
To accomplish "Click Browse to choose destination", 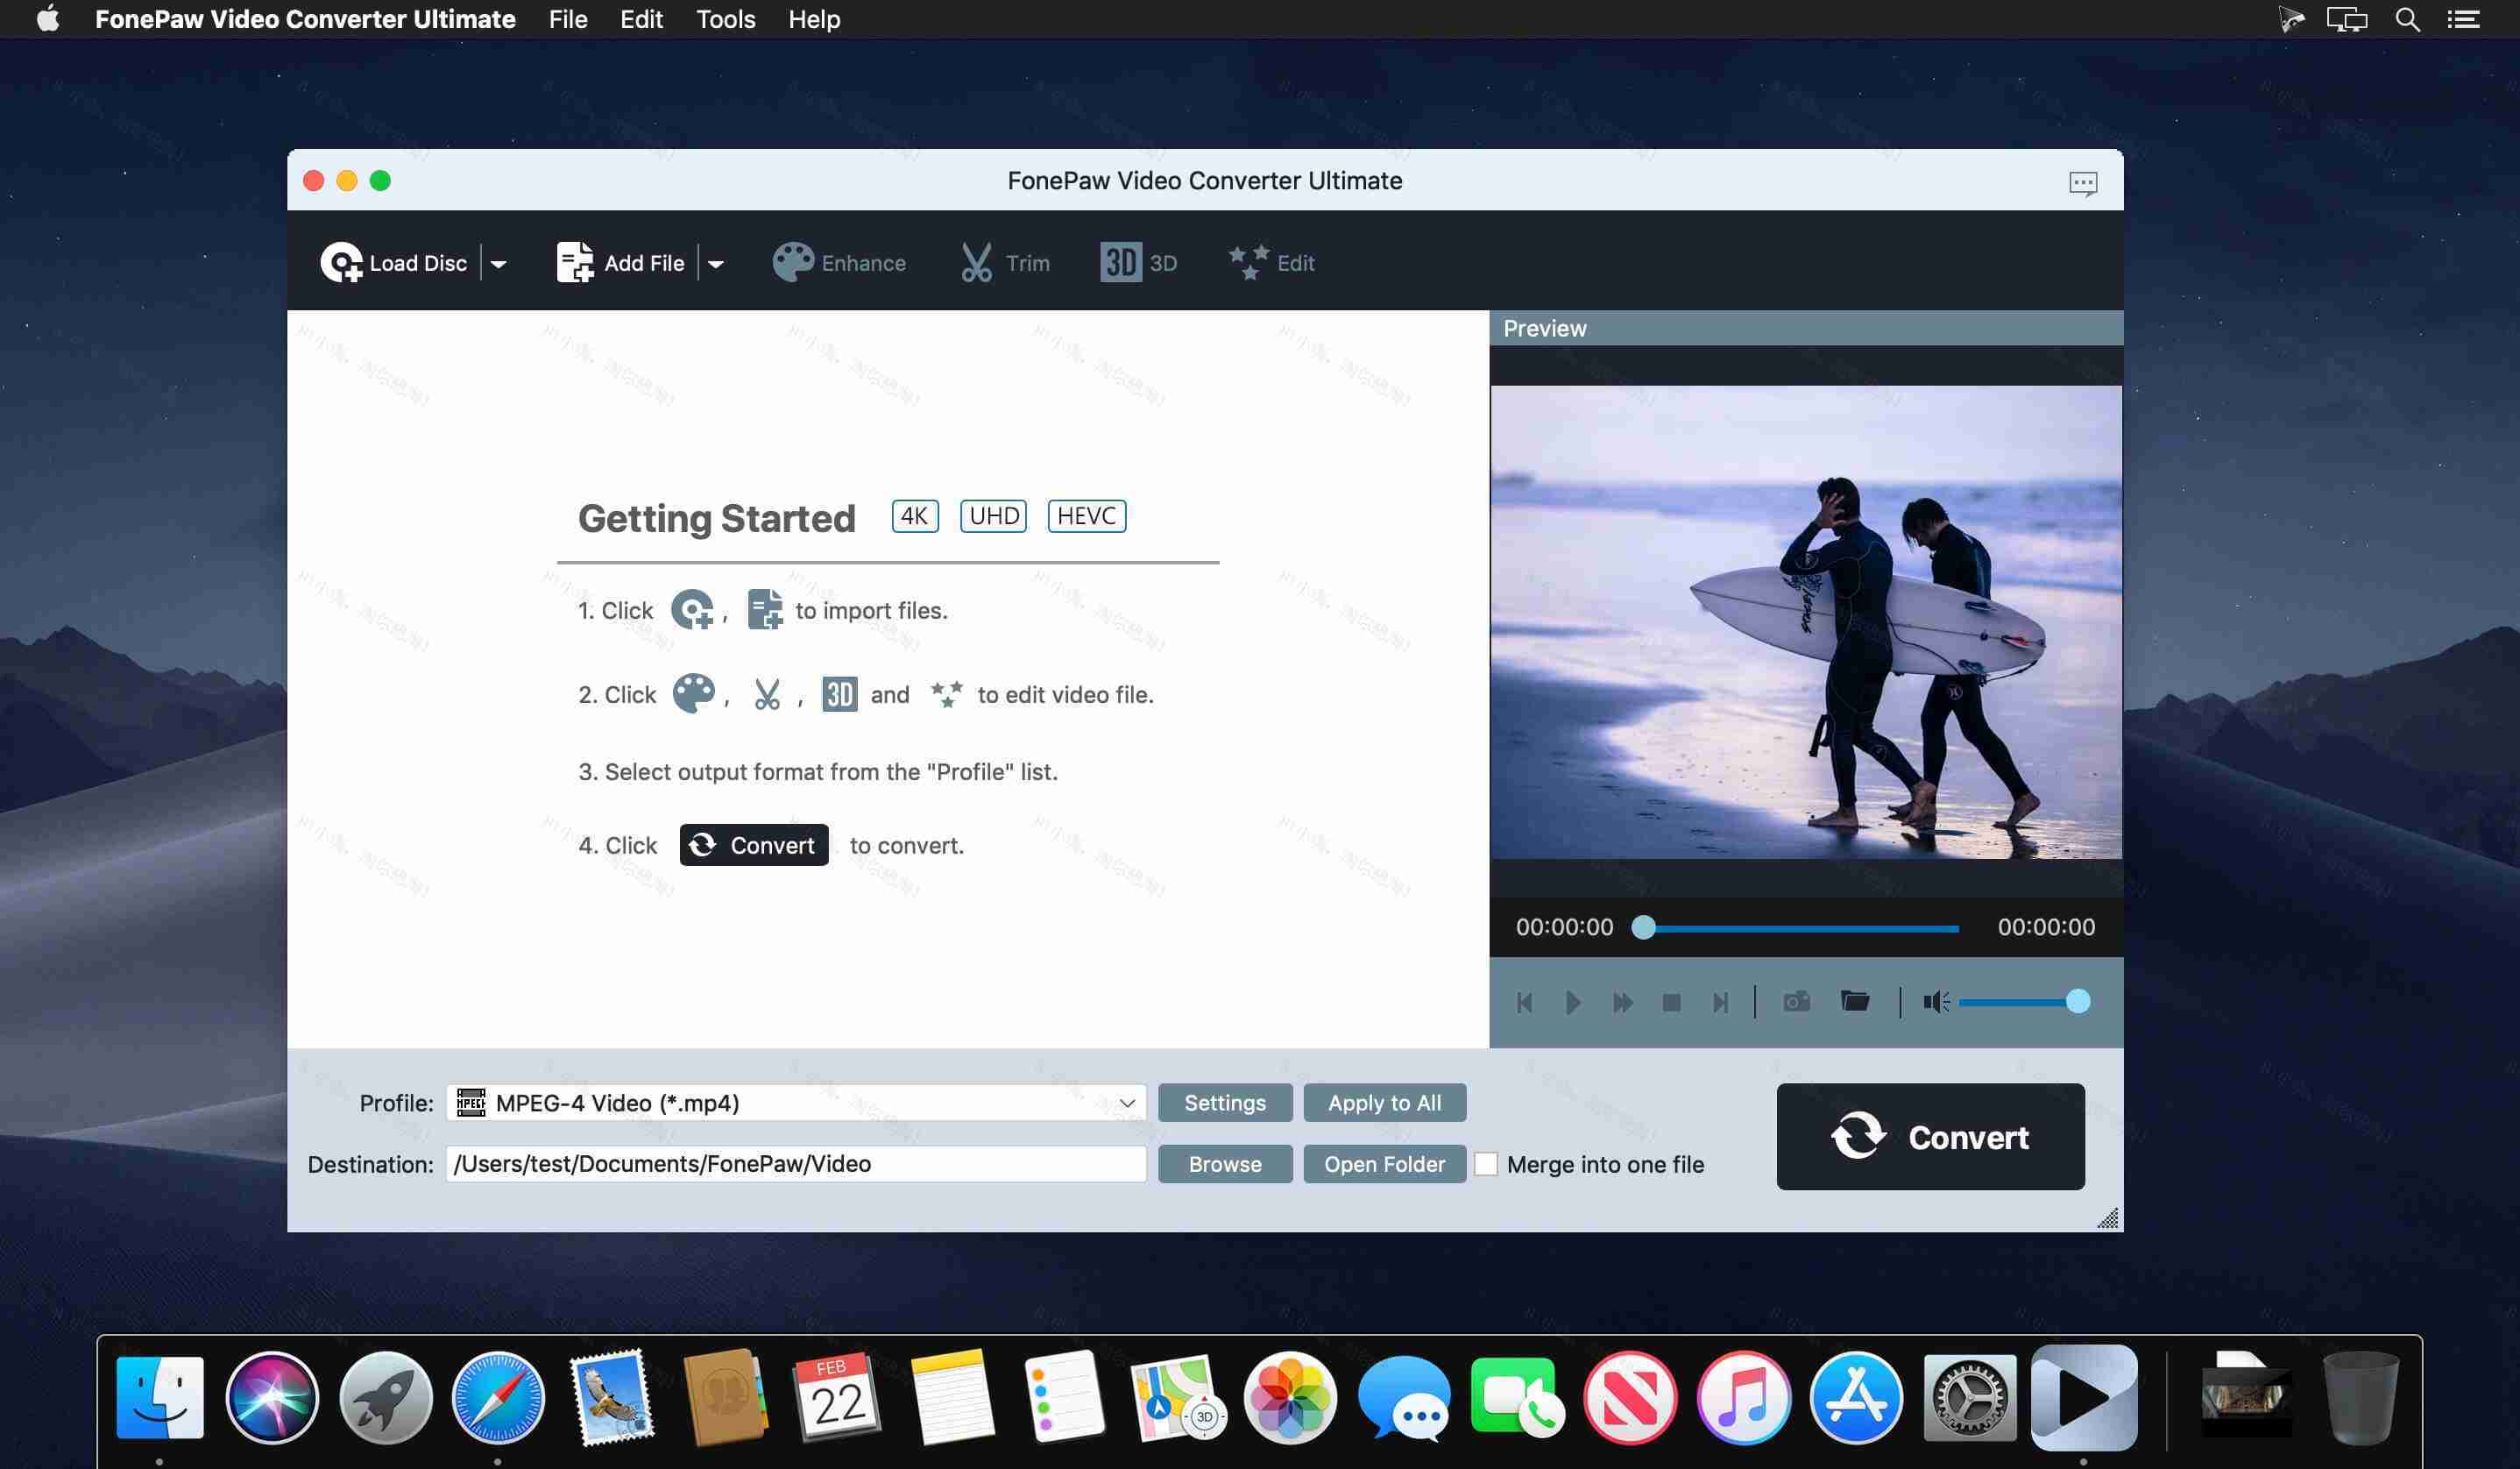I will click(1225, 1164).
